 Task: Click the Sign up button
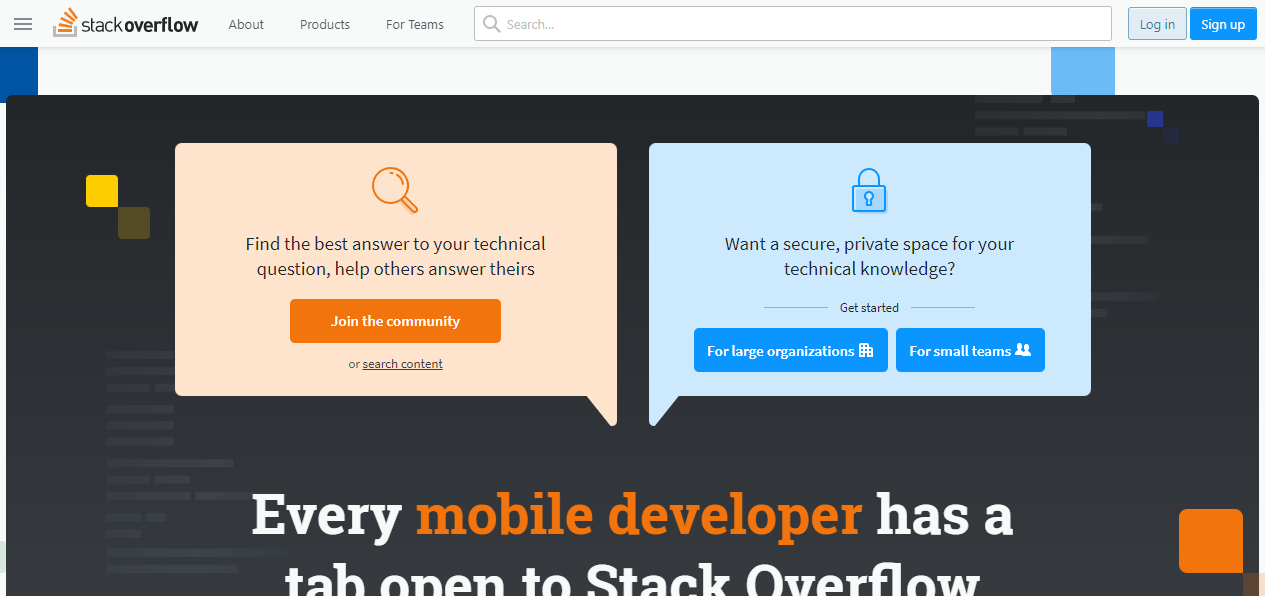click(1223, 24)
